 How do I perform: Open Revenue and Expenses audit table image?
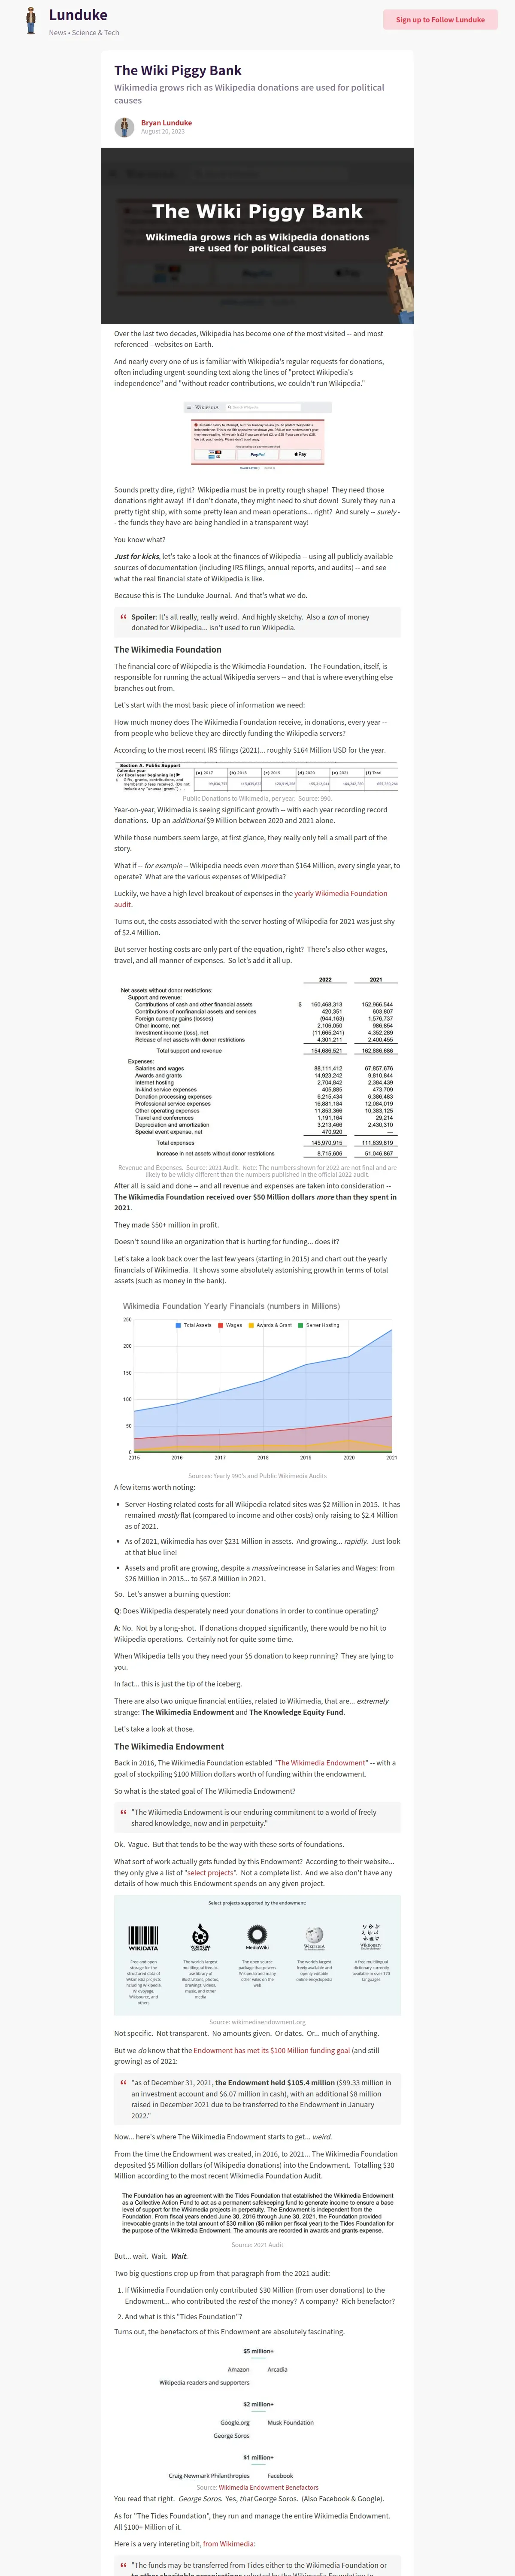click(x=257, y=1067)
